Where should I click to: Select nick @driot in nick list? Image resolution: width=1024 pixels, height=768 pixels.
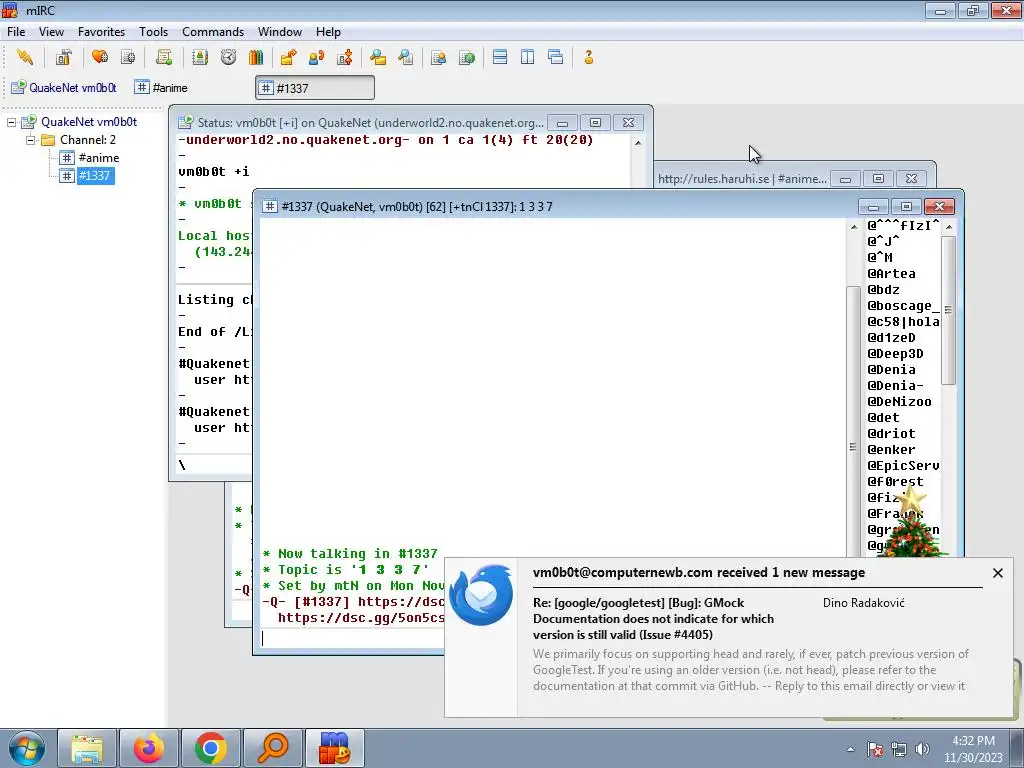click(x=891, y=434)
